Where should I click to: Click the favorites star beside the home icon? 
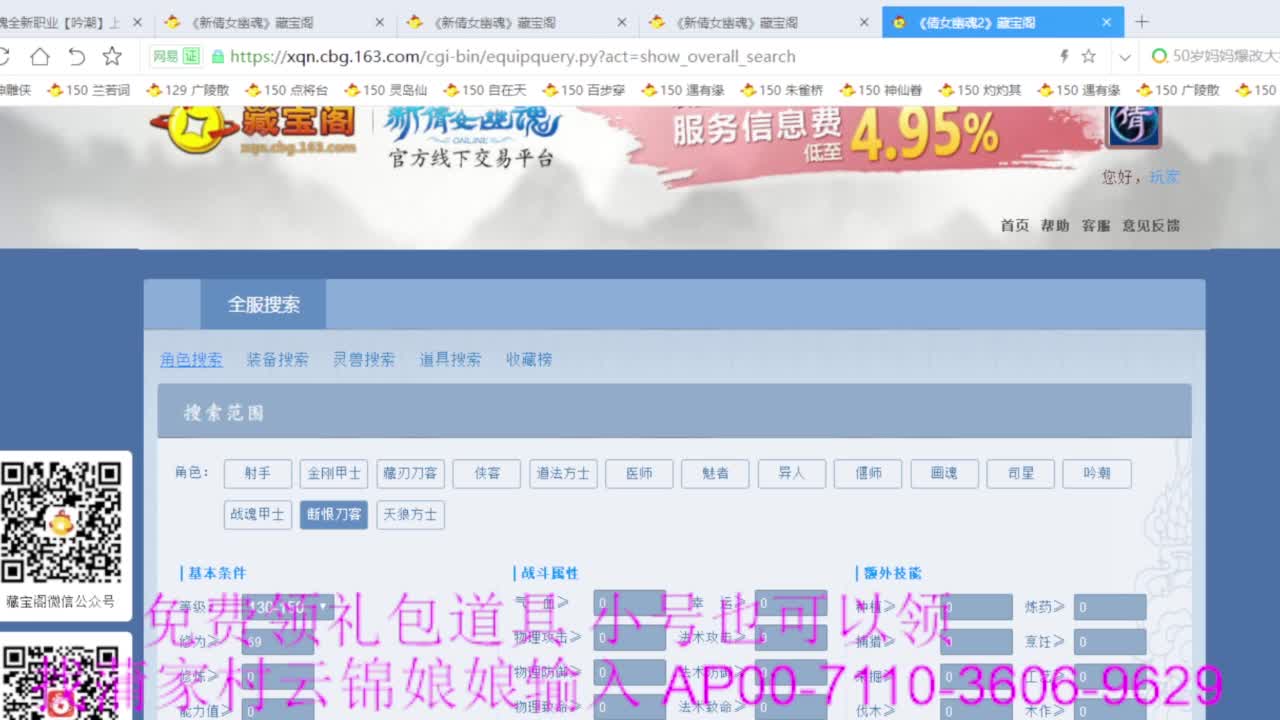click(x=112, y=56)
